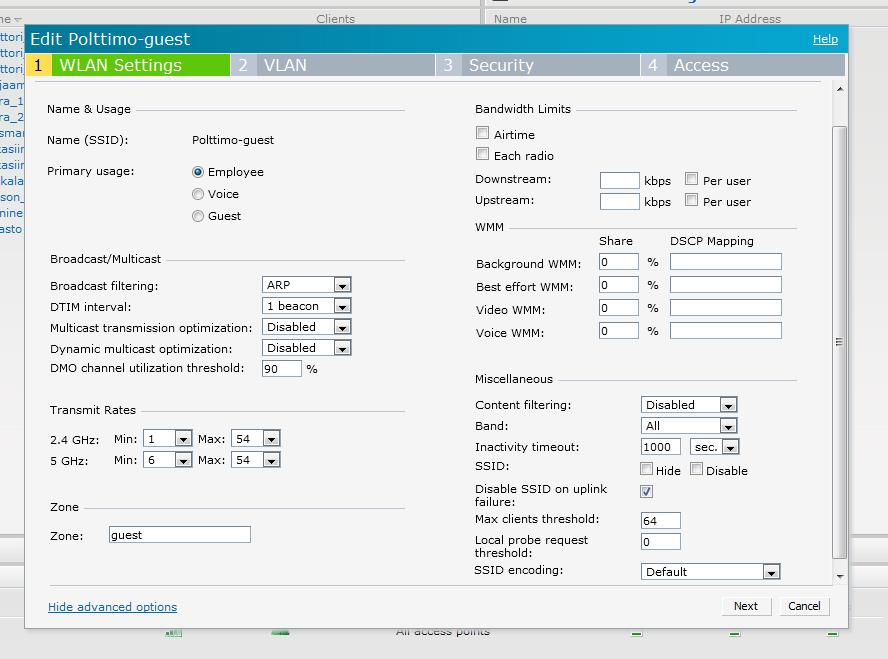Tick Per user for Upstream
The width and height of the screenshot is (888, 659).
point(691,200)
